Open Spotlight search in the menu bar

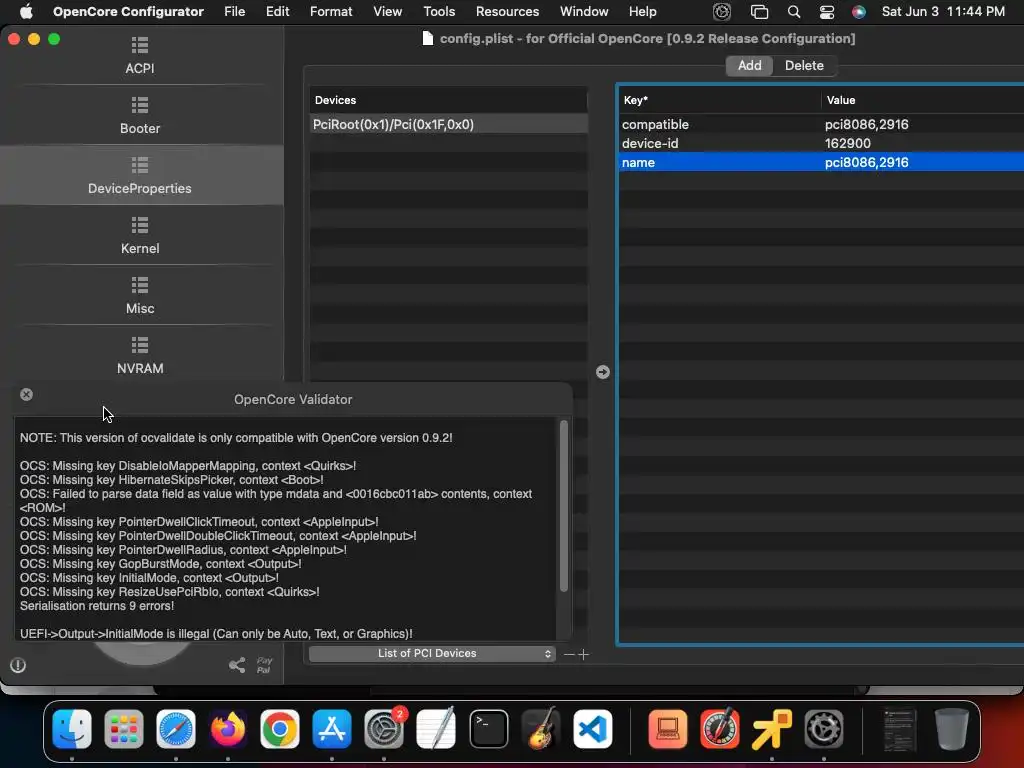point(793,11)
